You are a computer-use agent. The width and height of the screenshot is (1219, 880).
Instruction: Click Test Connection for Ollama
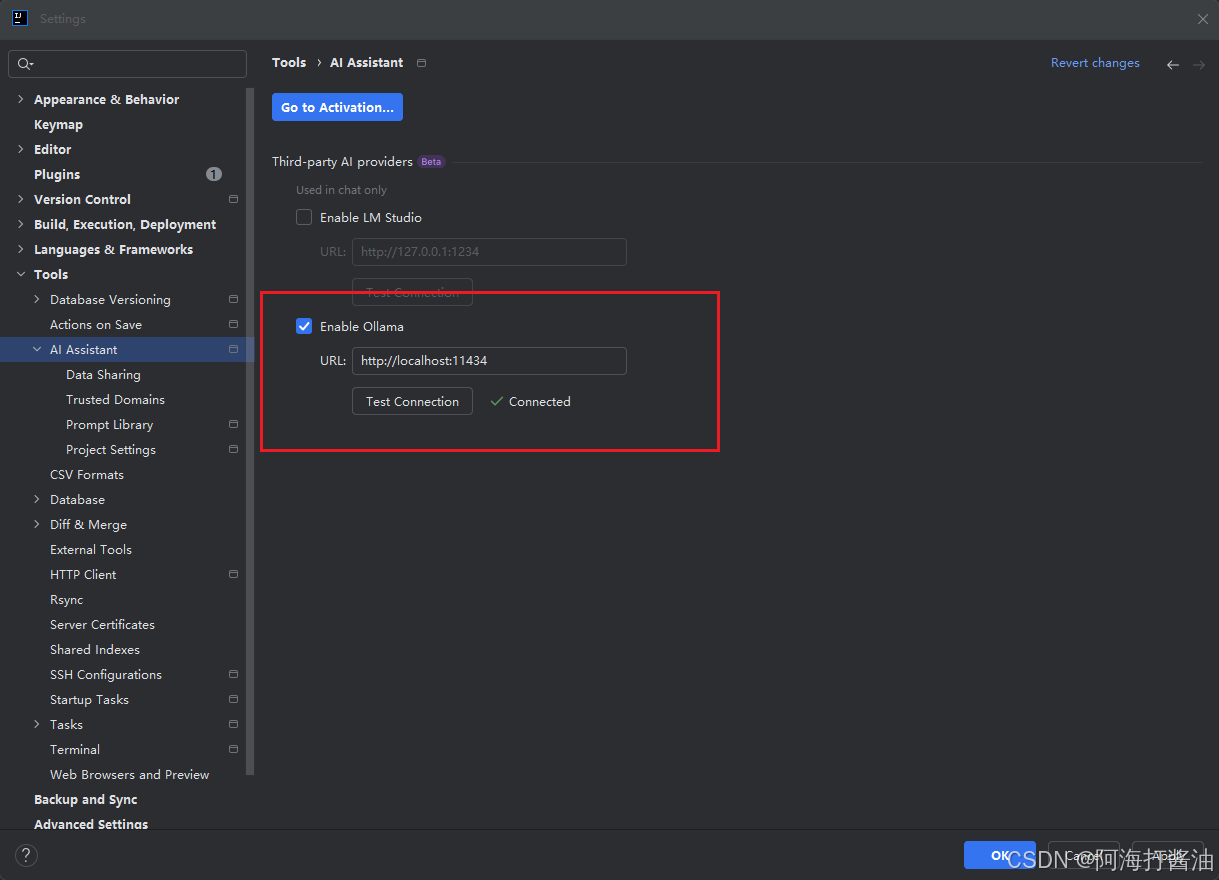click(x=412, y=401)
